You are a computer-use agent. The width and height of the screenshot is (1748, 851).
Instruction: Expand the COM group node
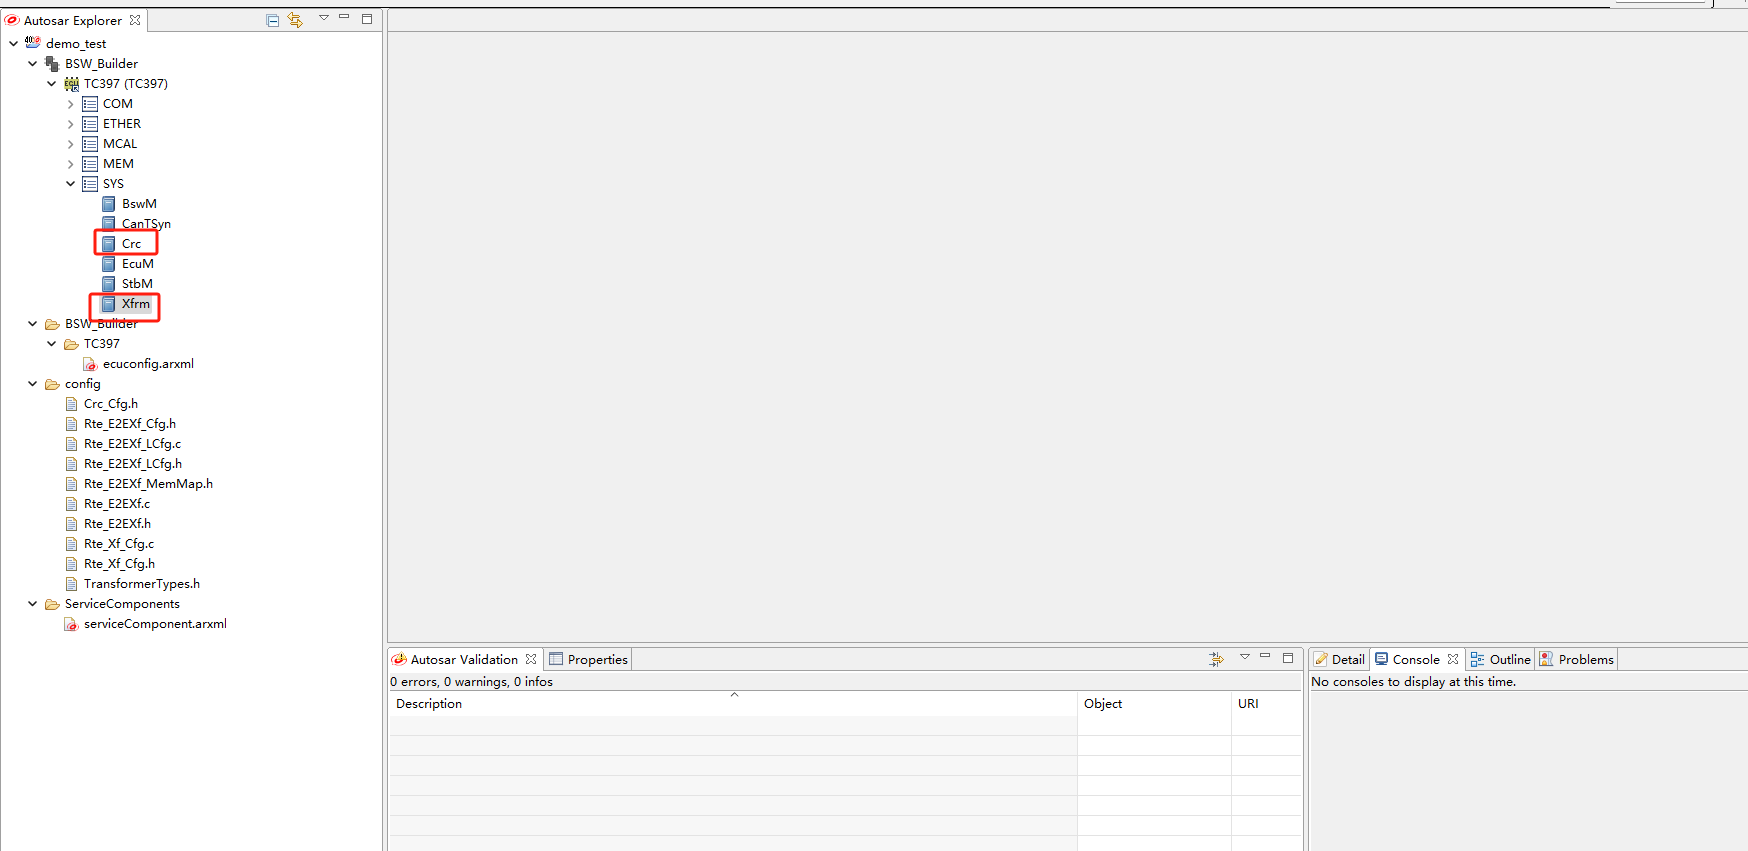(70, 104)
